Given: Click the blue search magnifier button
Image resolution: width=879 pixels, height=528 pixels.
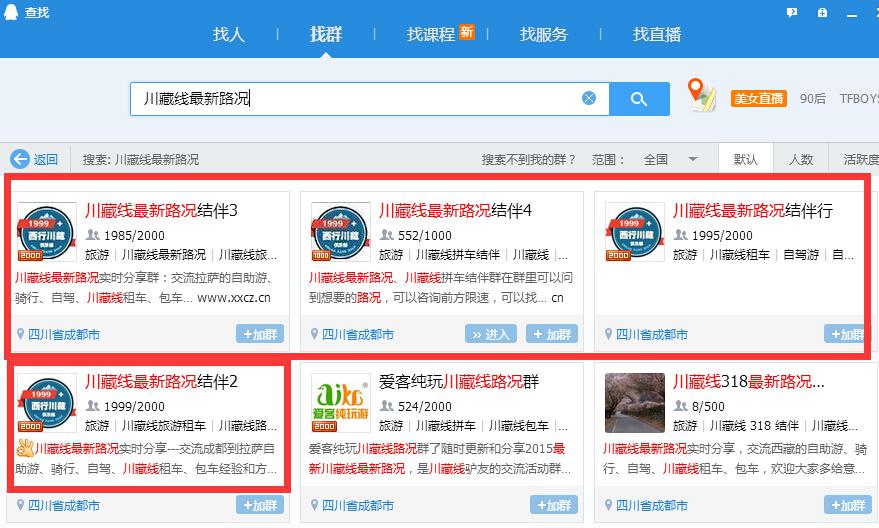Looking at the screenshot, I should click(x=639, y=98).
